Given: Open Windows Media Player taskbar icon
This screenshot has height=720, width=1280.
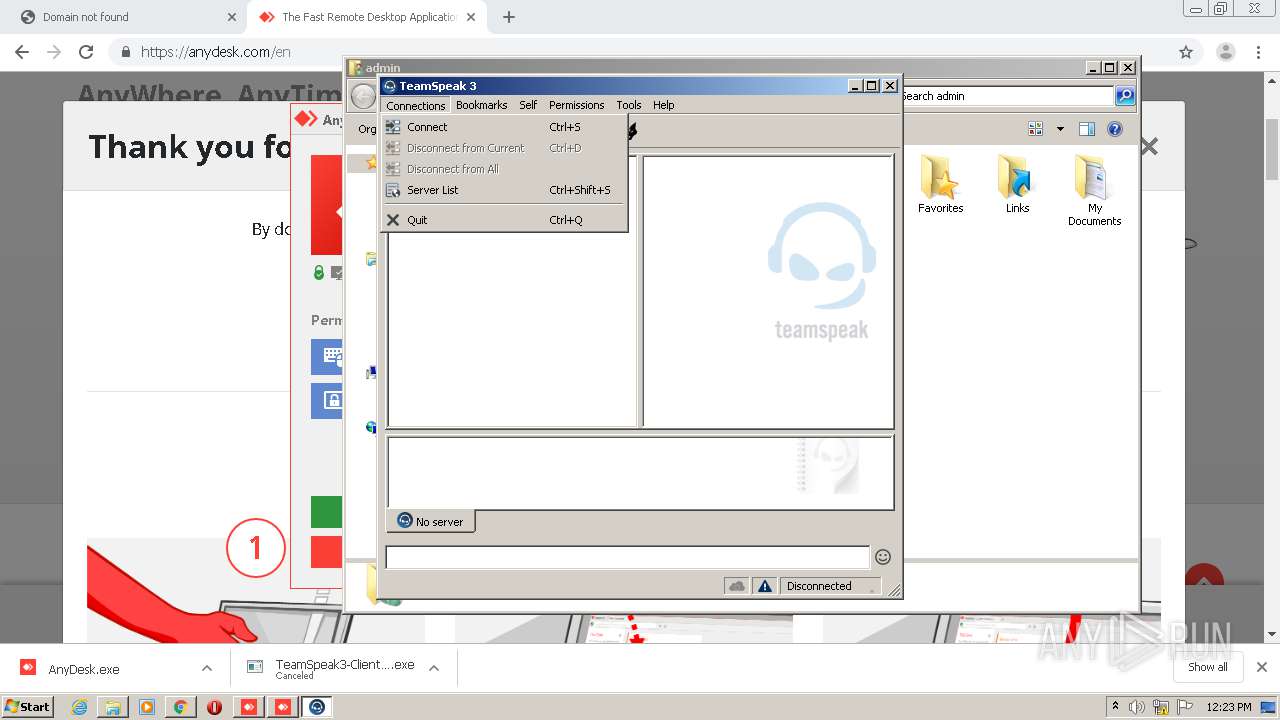Looking at the screenshot, I should coord(147,707).
